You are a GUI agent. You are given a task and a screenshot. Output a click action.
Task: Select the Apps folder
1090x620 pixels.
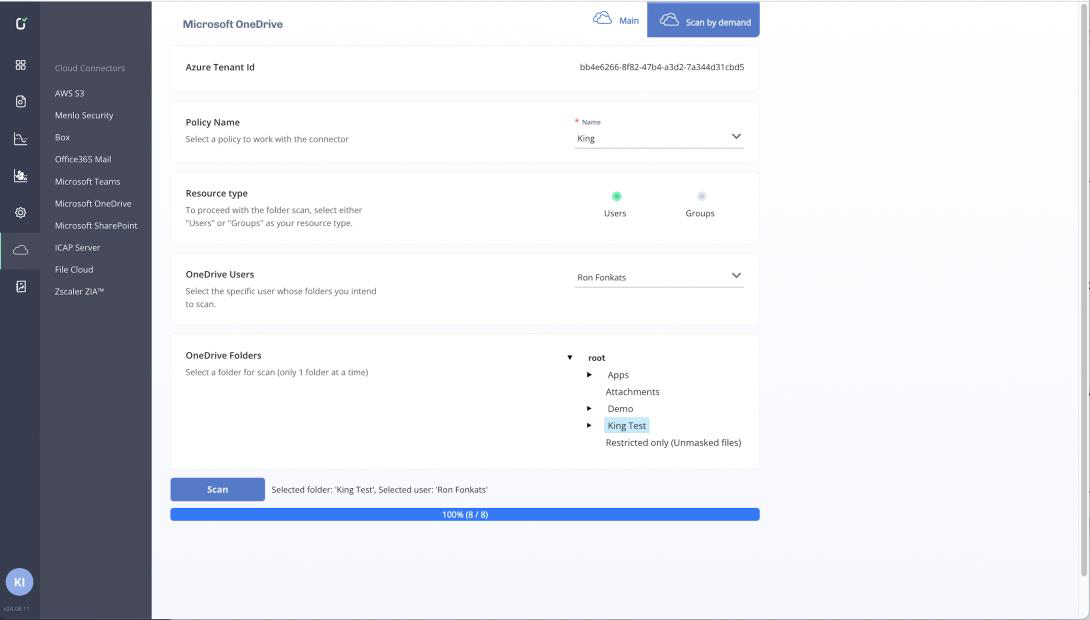coord(618,375)
